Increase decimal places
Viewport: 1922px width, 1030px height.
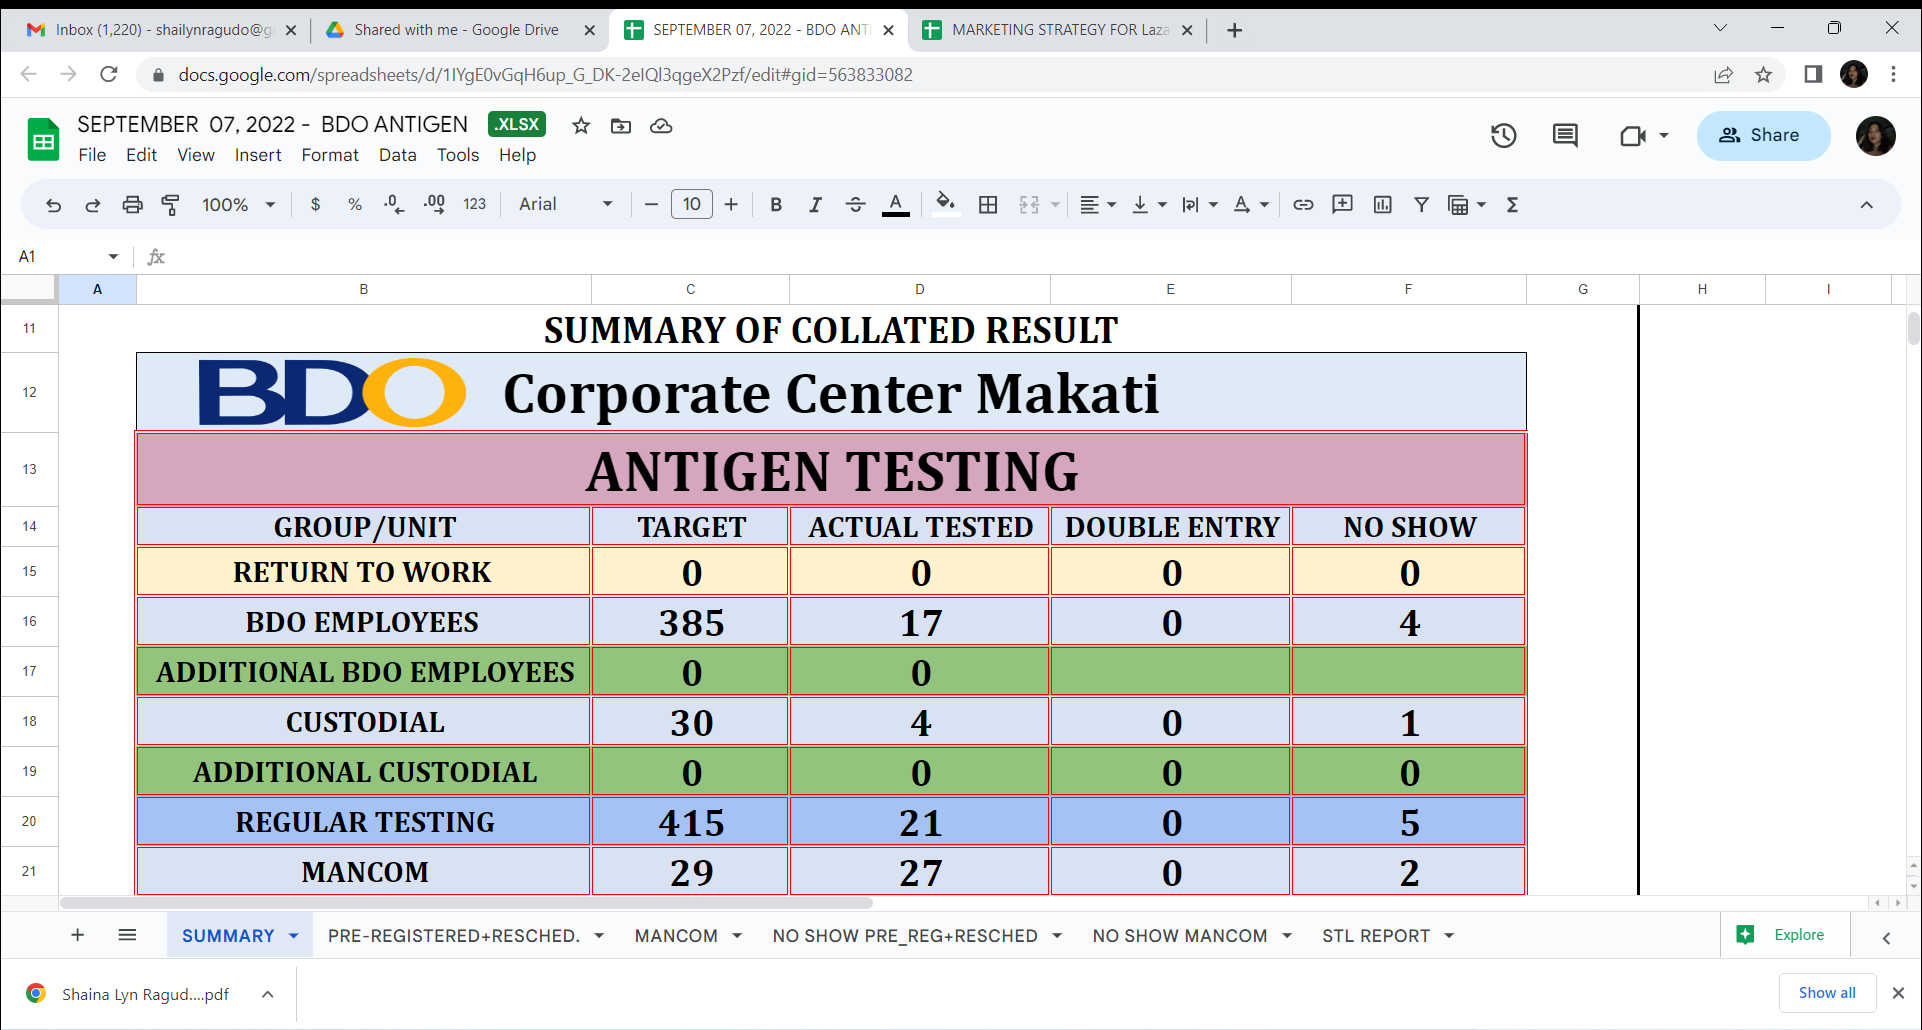tap(435, 205)
